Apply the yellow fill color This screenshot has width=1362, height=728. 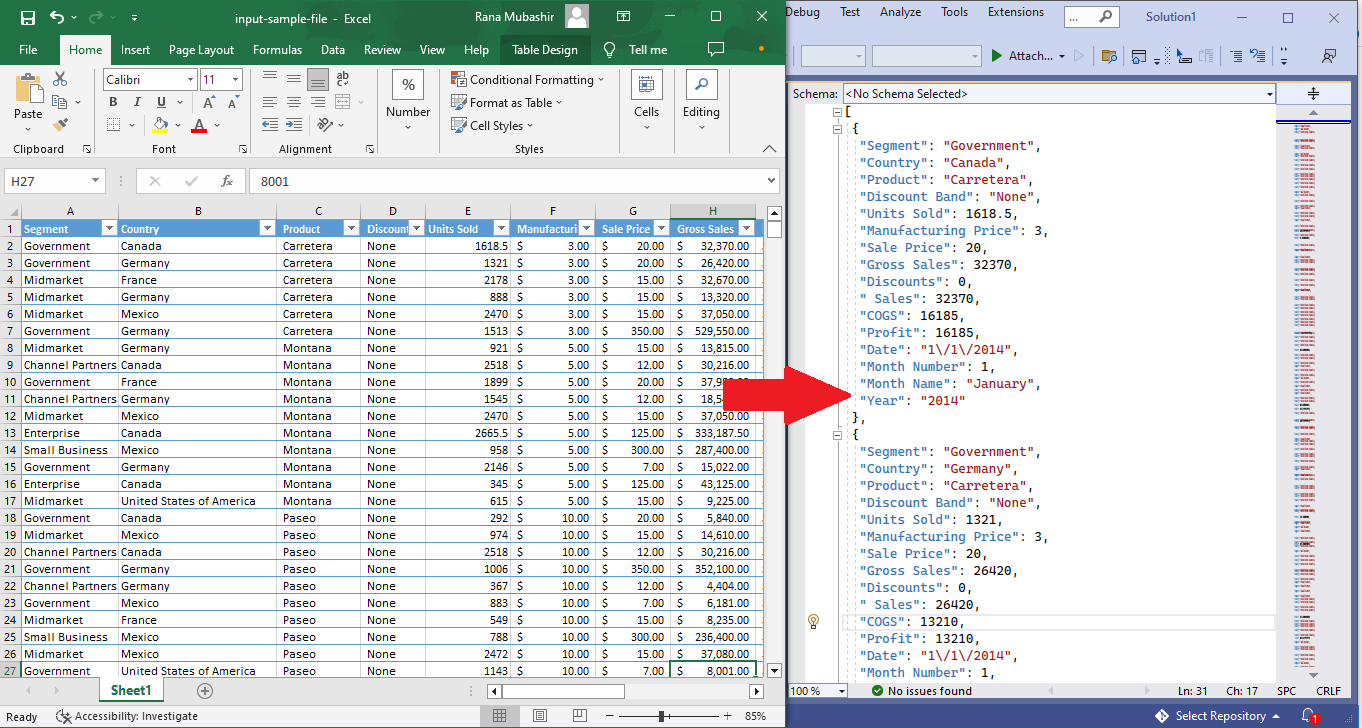pos(160,125)
